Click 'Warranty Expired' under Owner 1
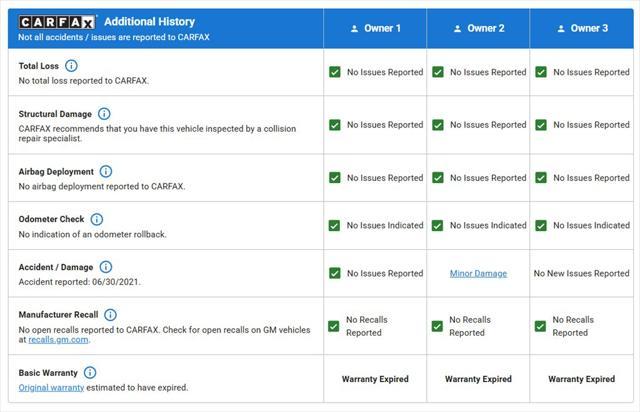Image resolution: width=640 pixels, height=412 pixels. (375, 379)
